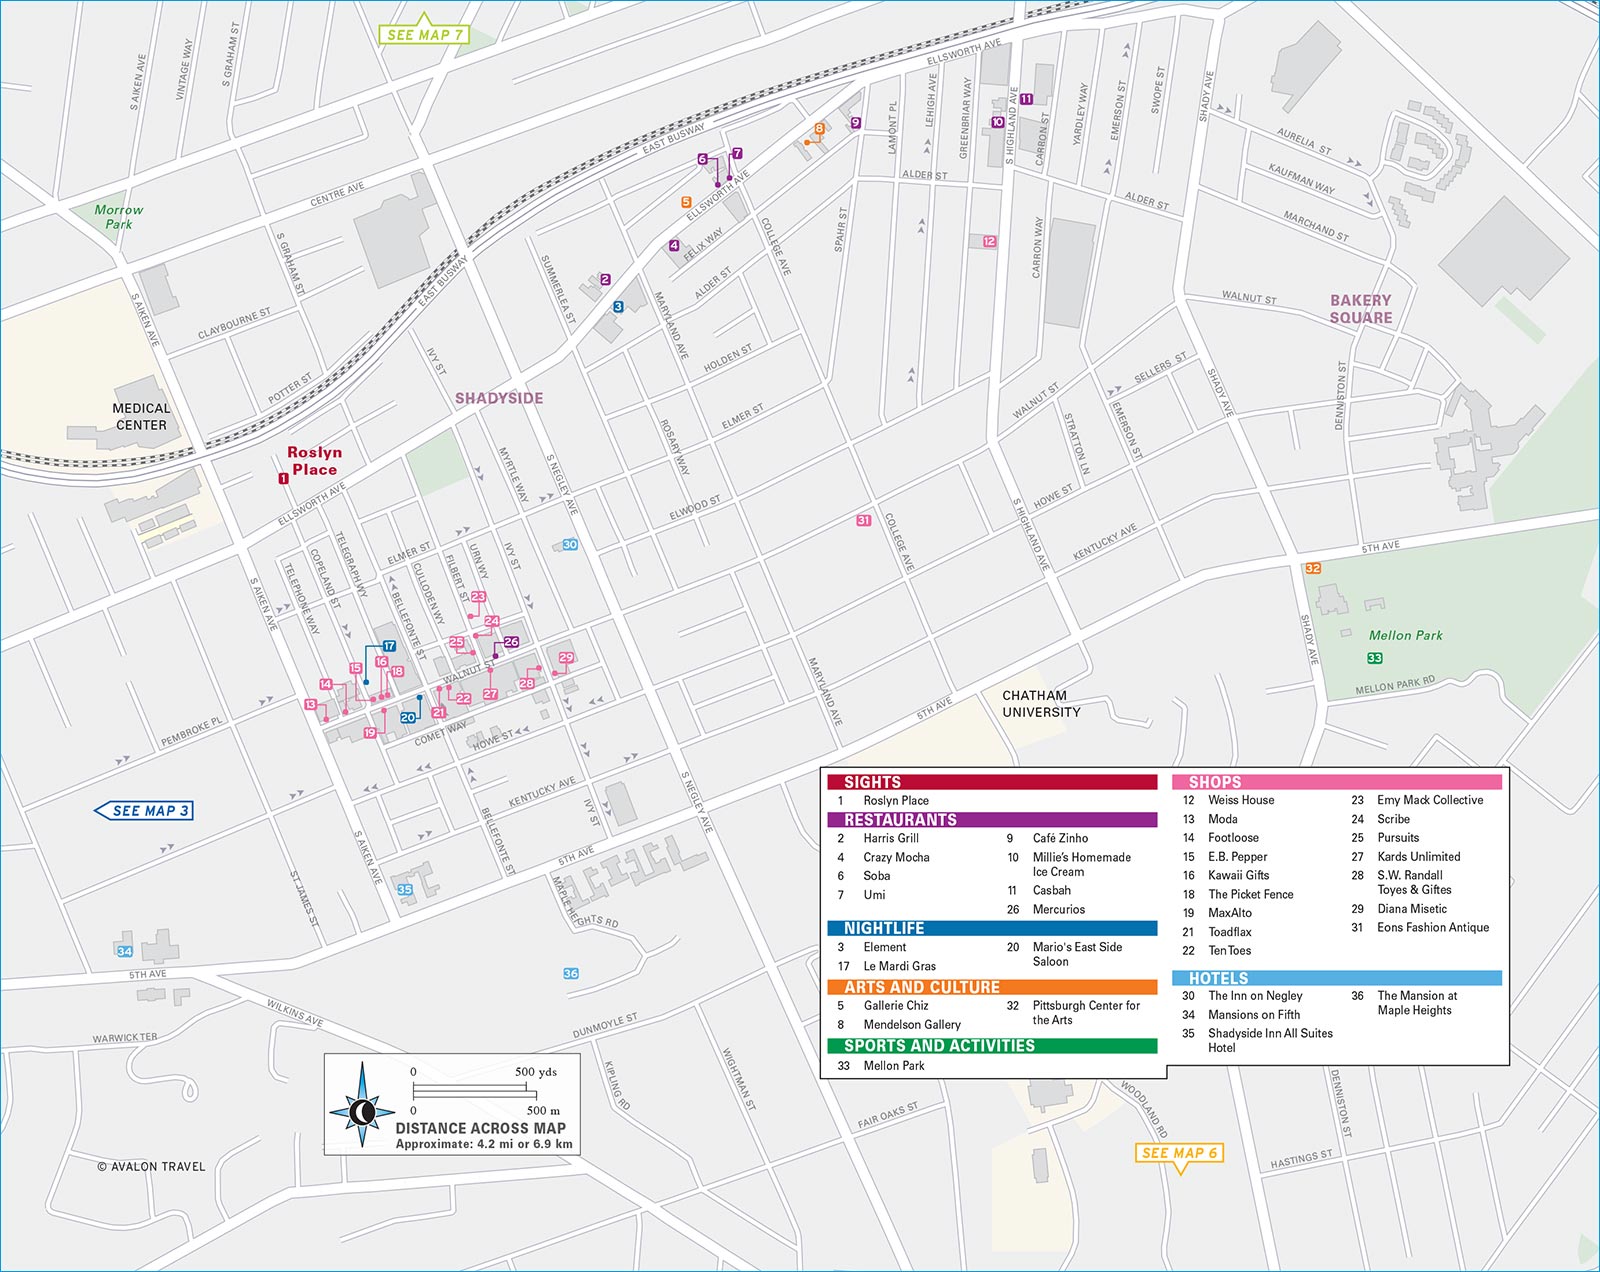Select pink marker 29 on Walnut St

pyautogui.click(x=566, y=658)
